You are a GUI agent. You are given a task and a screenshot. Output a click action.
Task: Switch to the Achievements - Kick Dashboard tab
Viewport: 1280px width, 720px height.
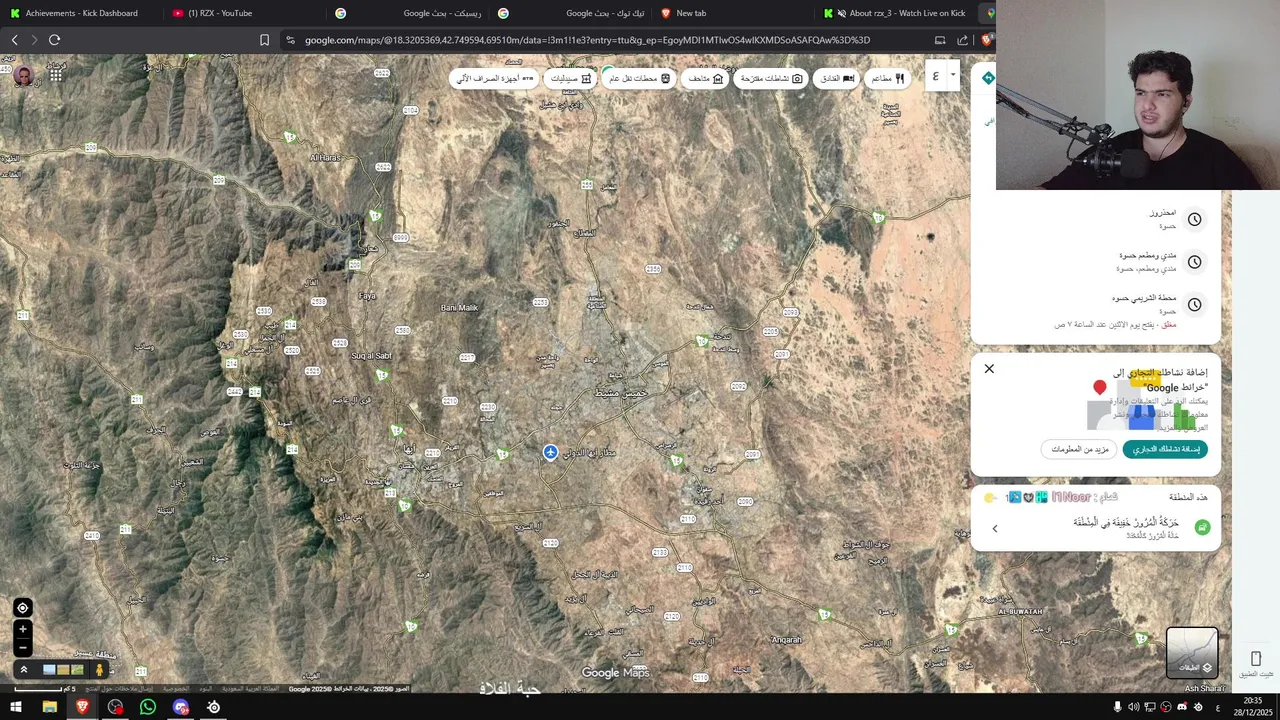pyautogui.click(x=82, y=13)
